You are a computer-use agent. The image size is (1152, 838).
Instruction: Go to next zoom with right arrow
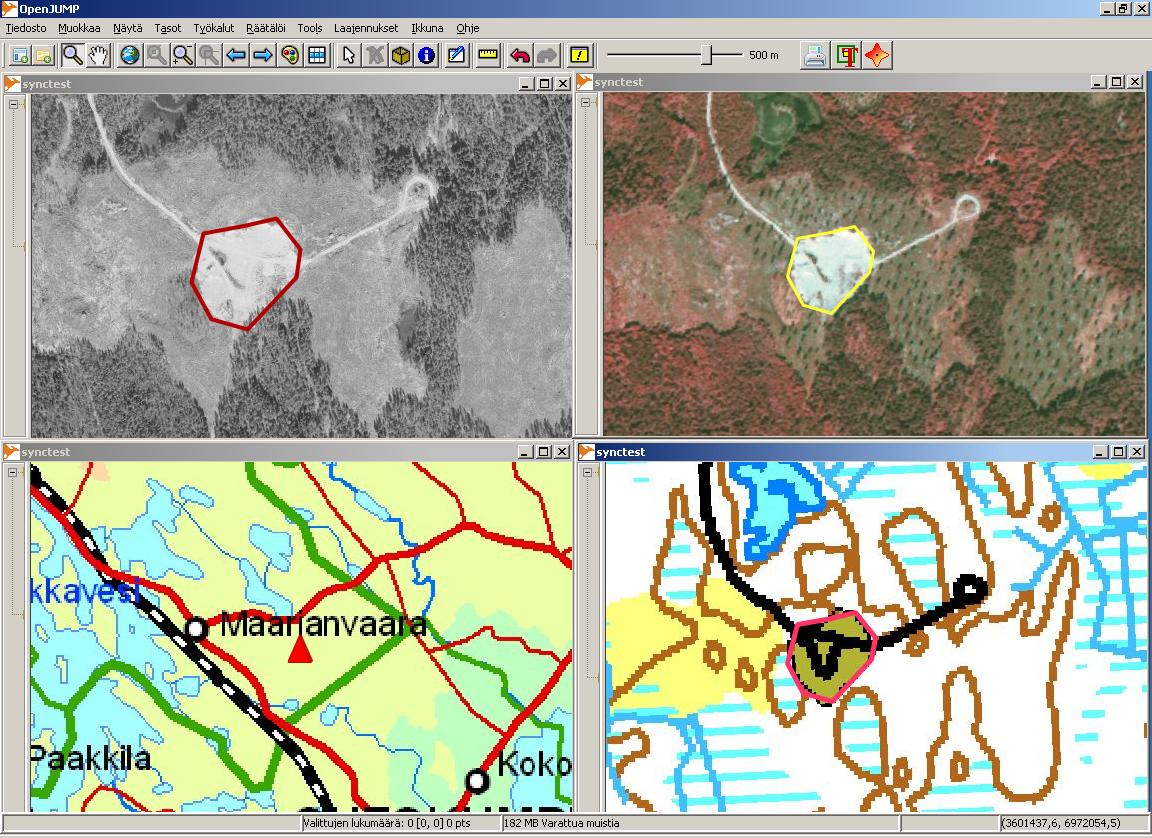click(262, 55)
